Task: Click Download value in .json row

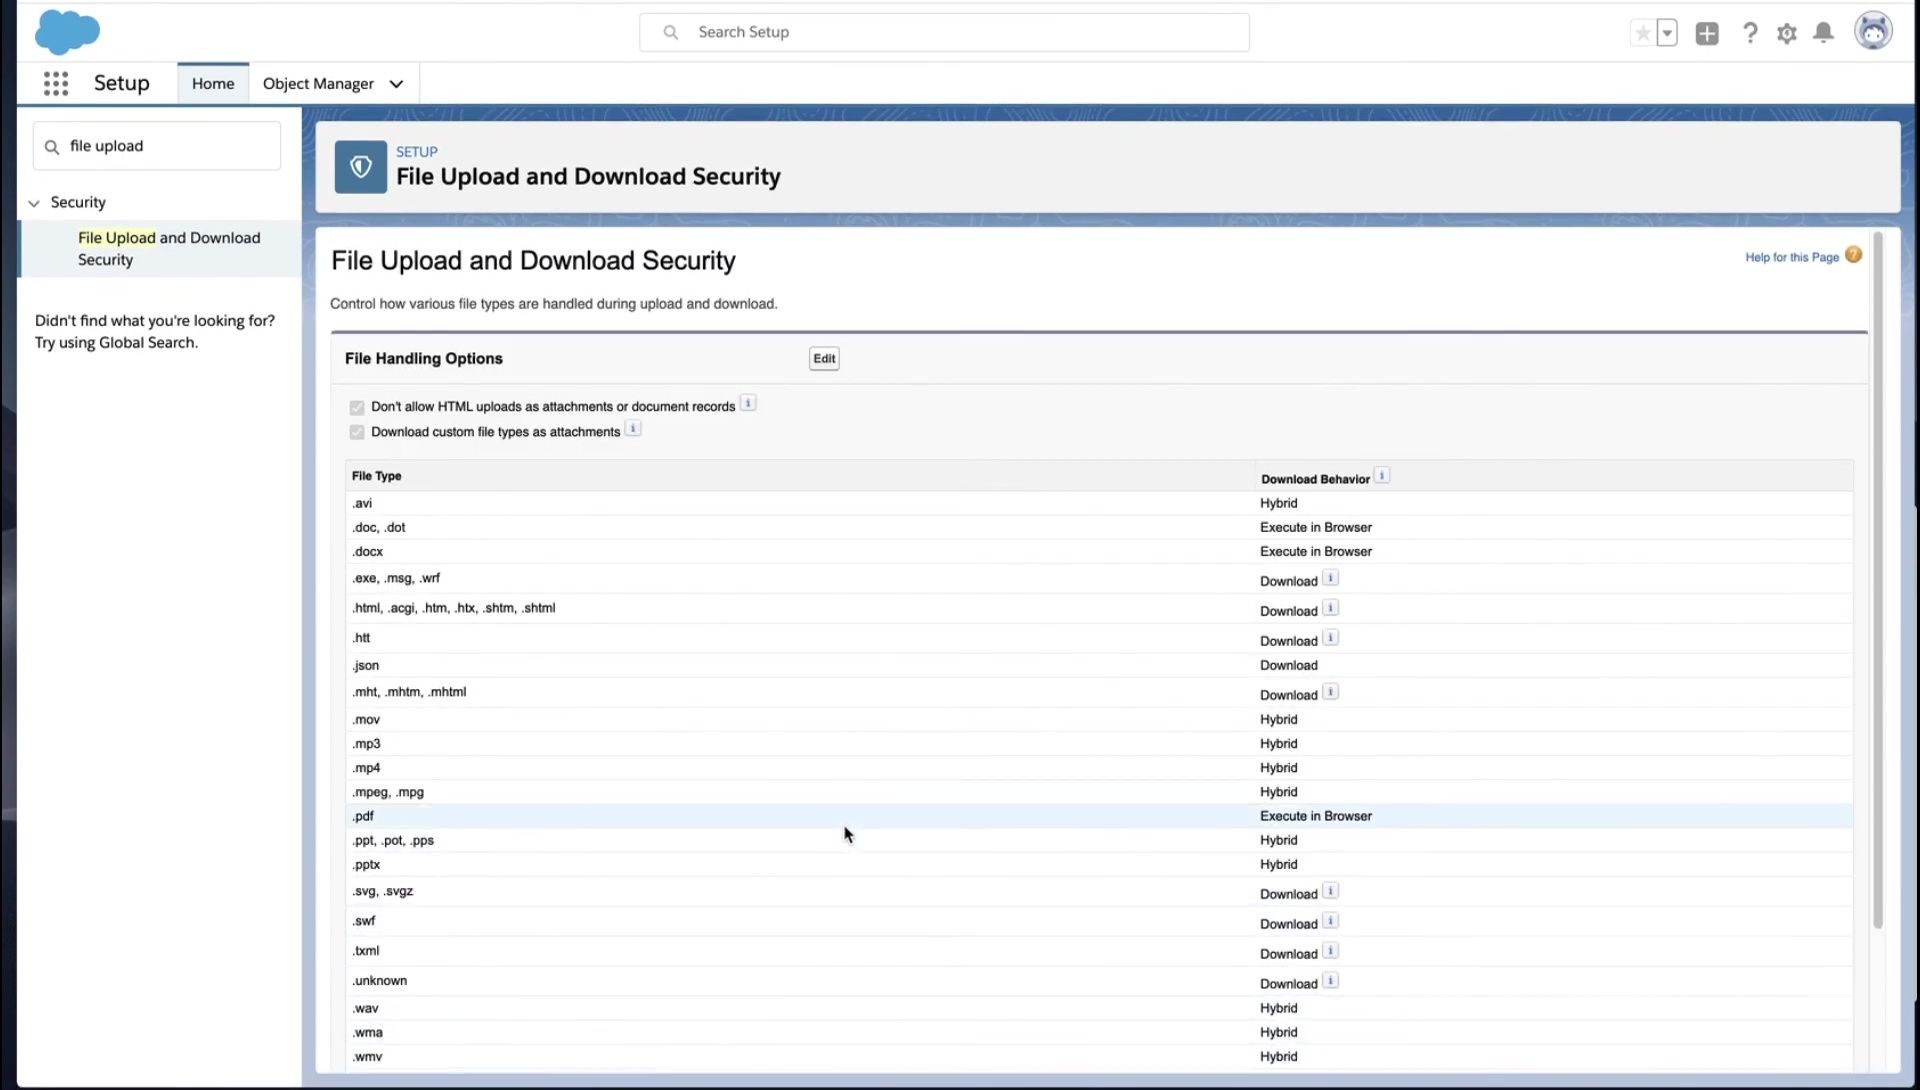Action: 1289,665
